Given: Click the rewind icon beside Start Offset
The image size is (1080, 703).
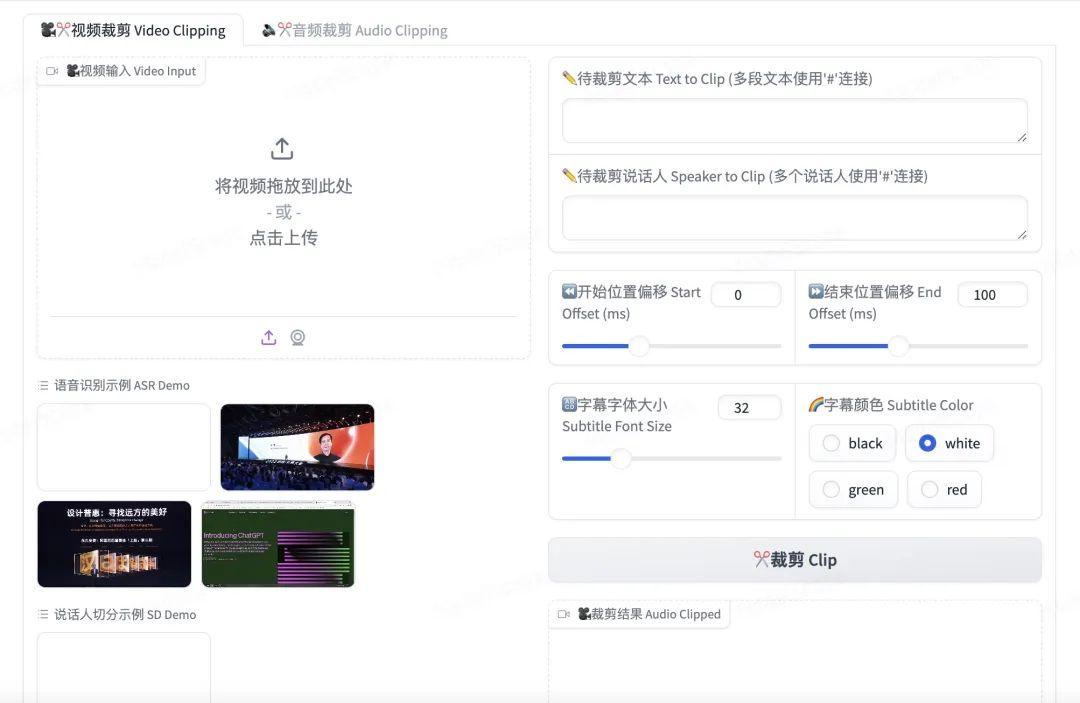Looking at the screenshot, I should click(569, 291).
